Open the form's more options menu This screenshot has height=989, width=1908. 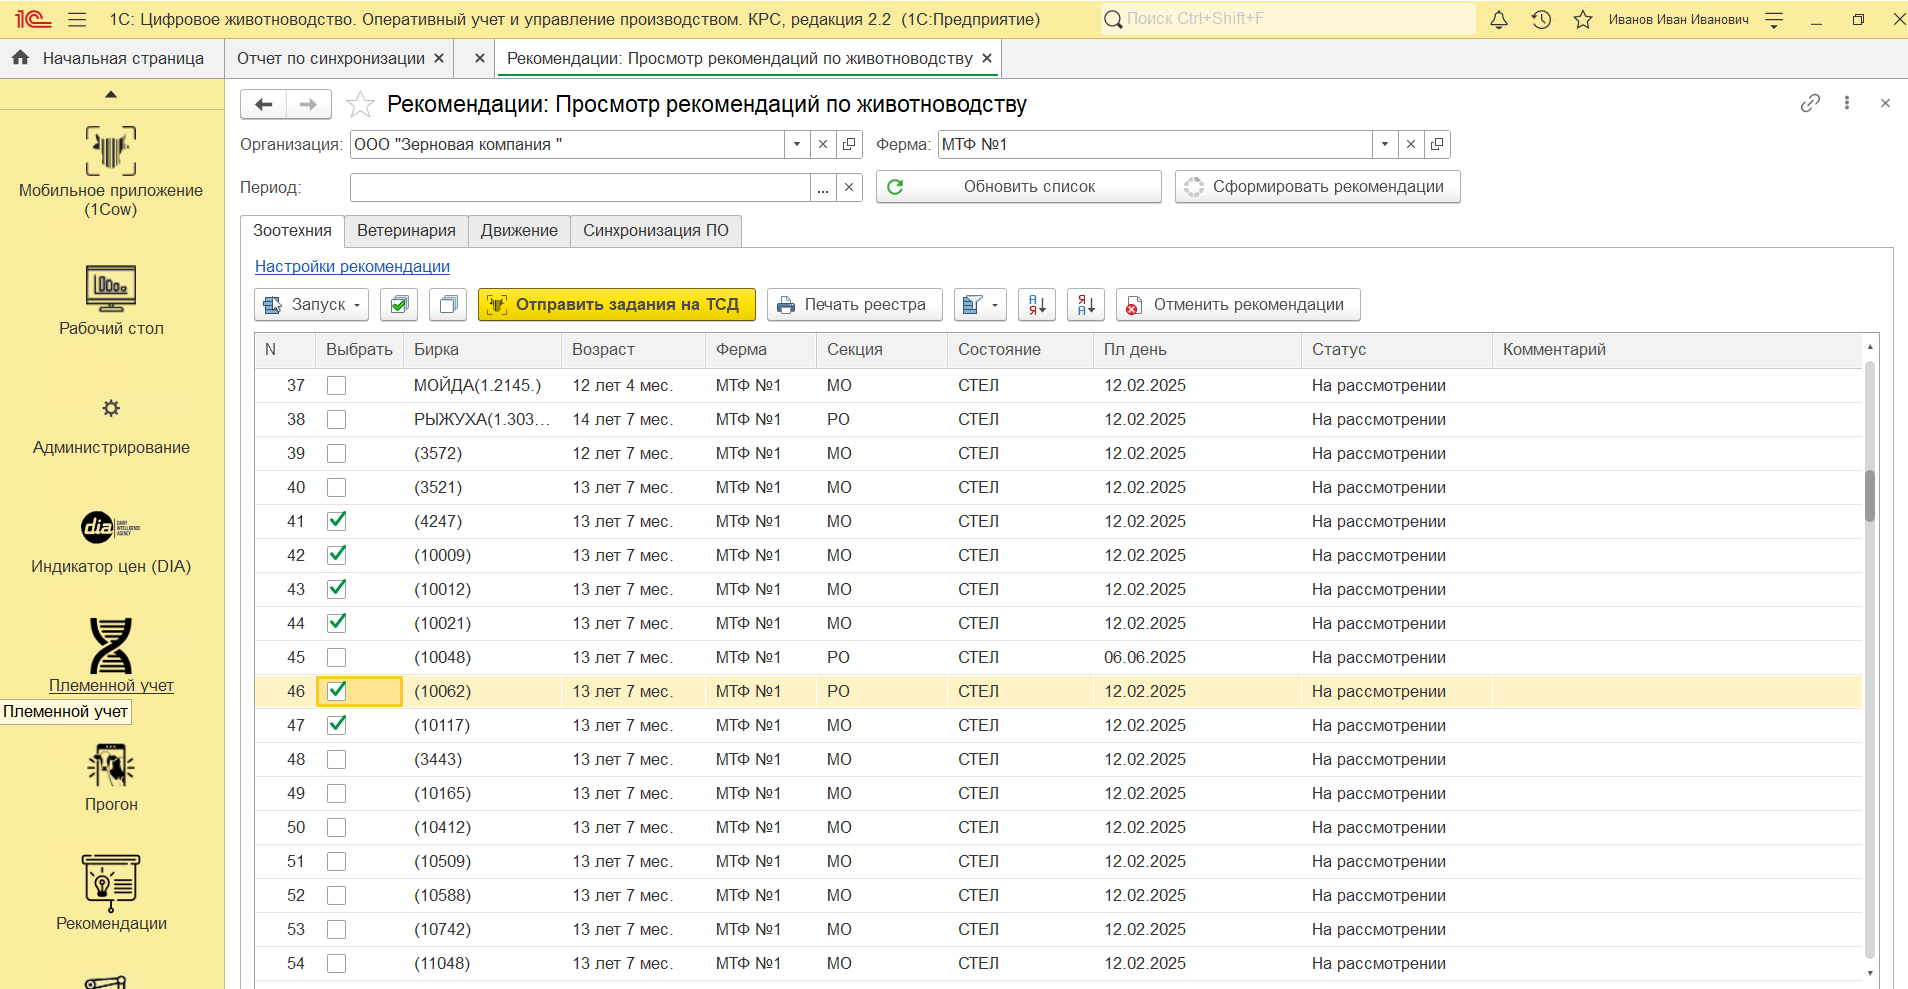click(x=1847, y=103)
